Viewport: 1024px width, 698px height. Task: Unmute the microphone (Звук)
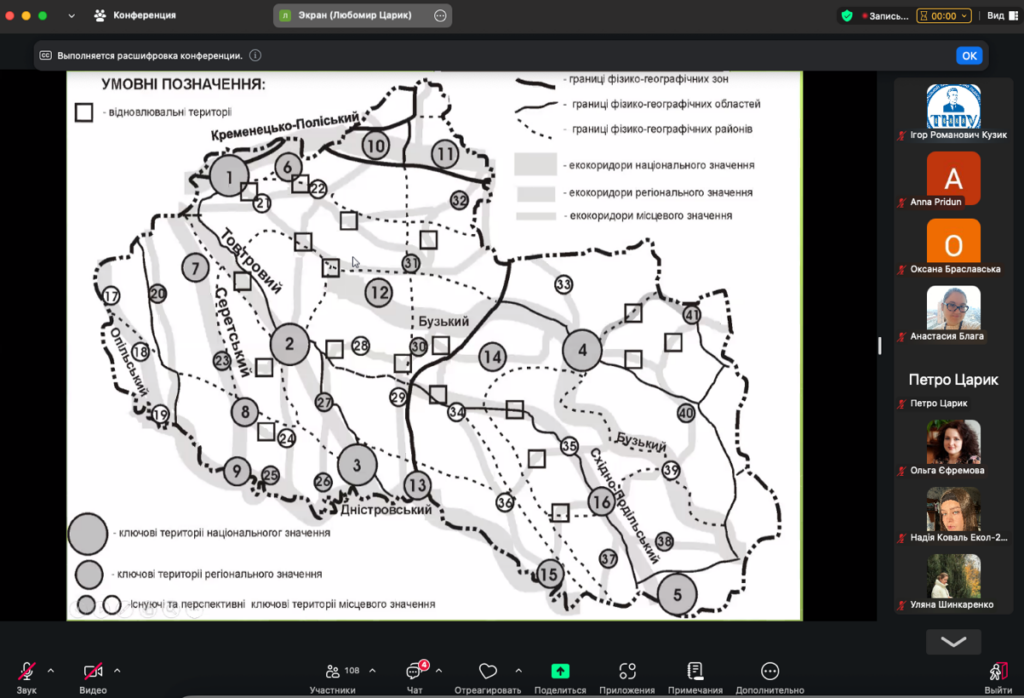click(26, 672)
